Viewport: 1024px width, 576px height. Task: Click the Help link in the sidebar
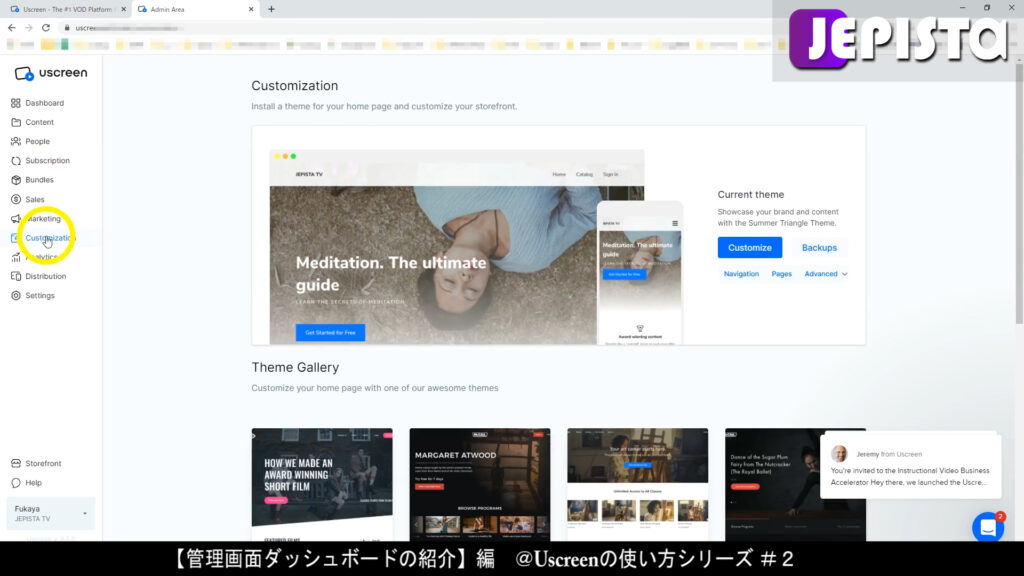click(33, 483)
